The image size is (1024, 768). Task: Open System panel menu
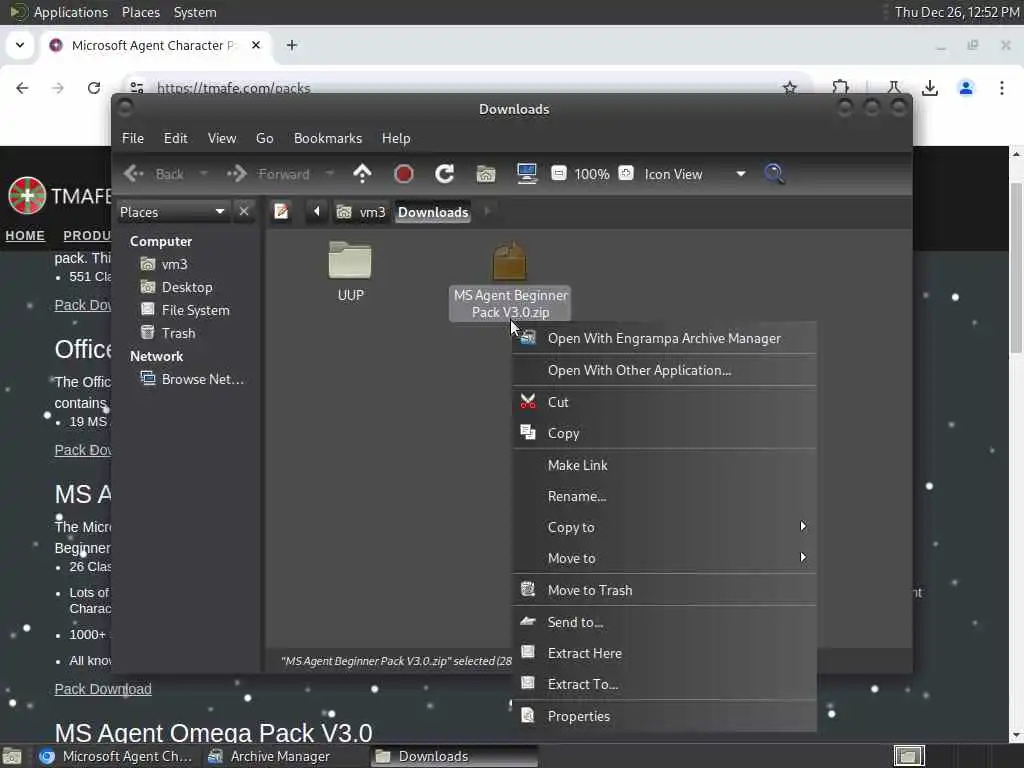195,12
